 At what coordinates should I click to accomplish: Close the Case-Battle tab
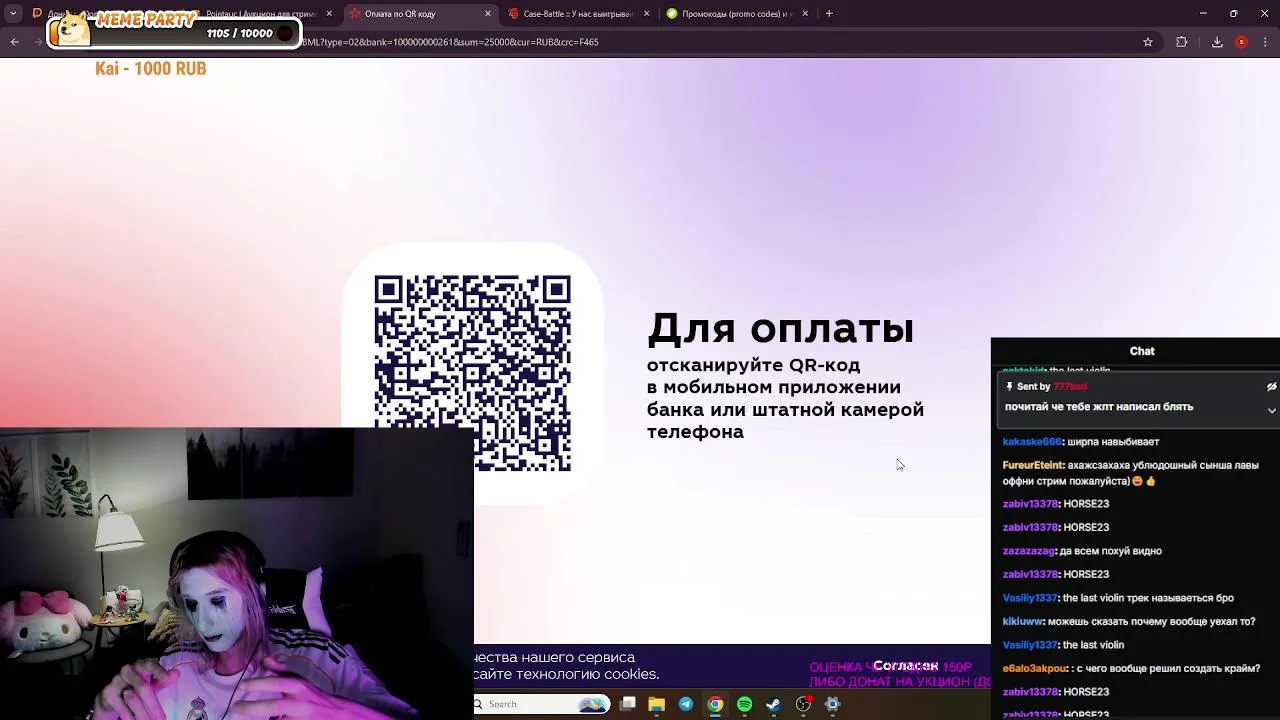646,14
